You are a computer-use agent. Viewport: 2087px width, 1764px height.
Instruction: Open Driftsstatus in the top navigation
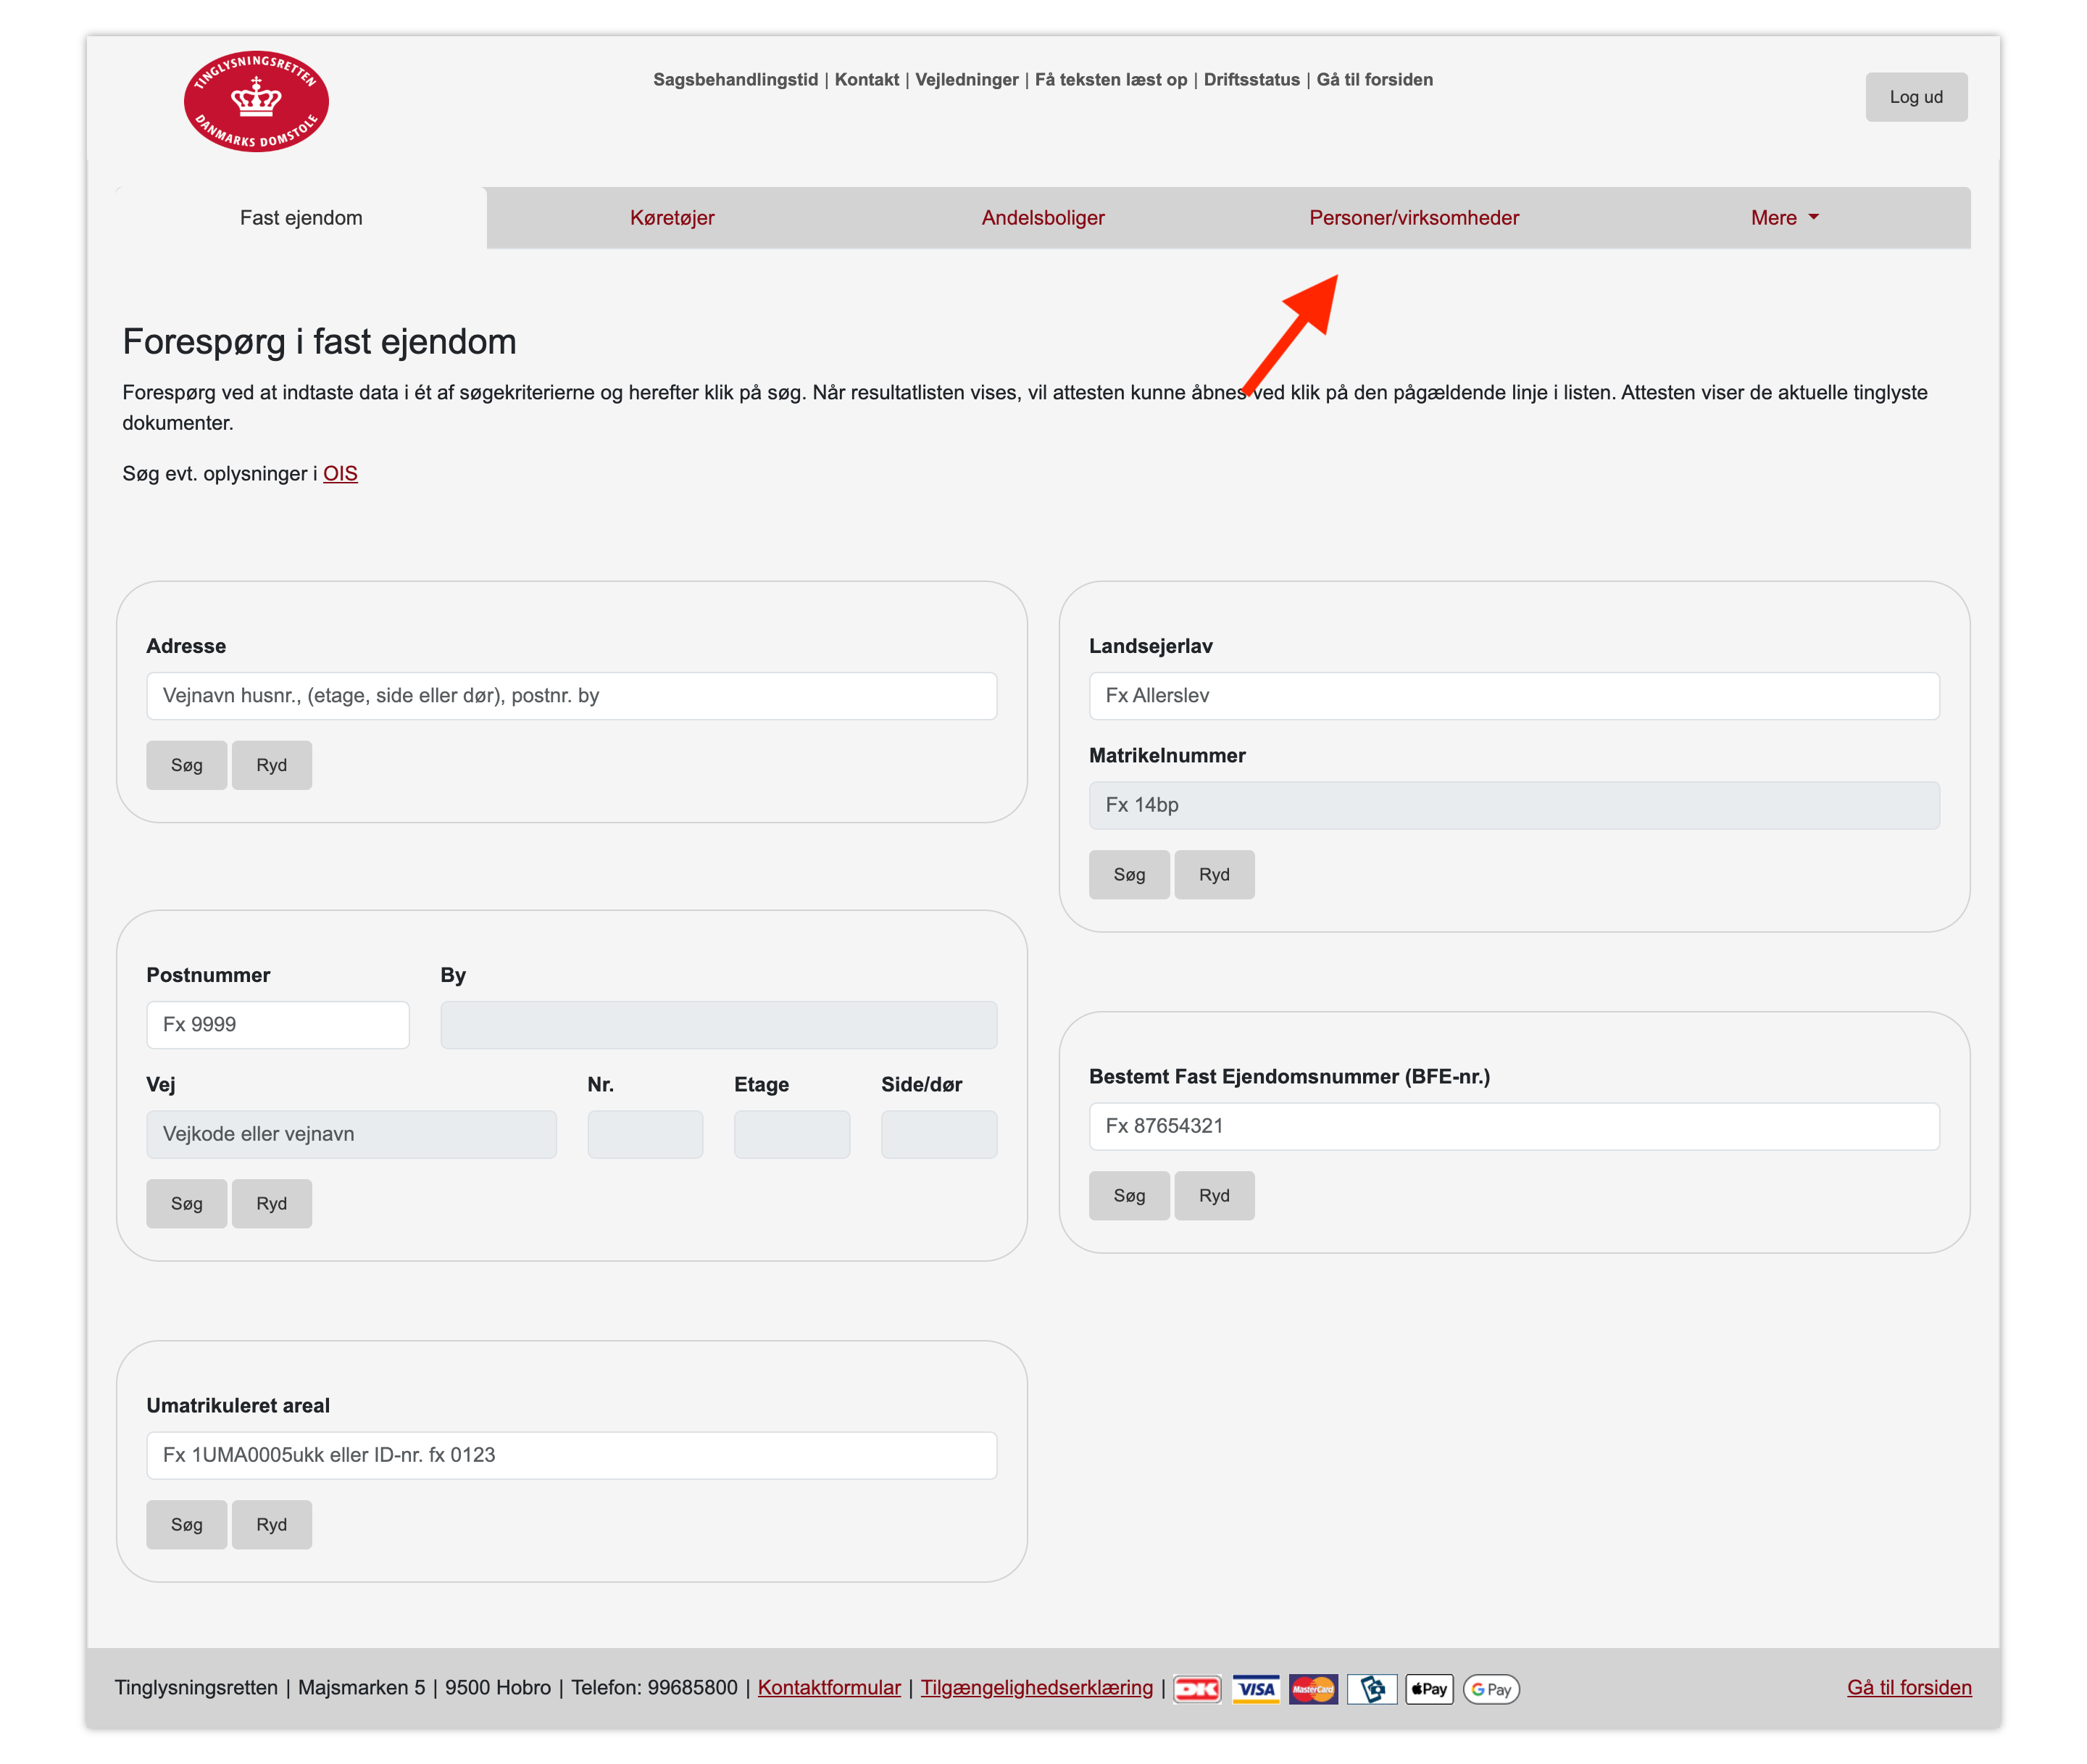click(x=1251, y=80)
